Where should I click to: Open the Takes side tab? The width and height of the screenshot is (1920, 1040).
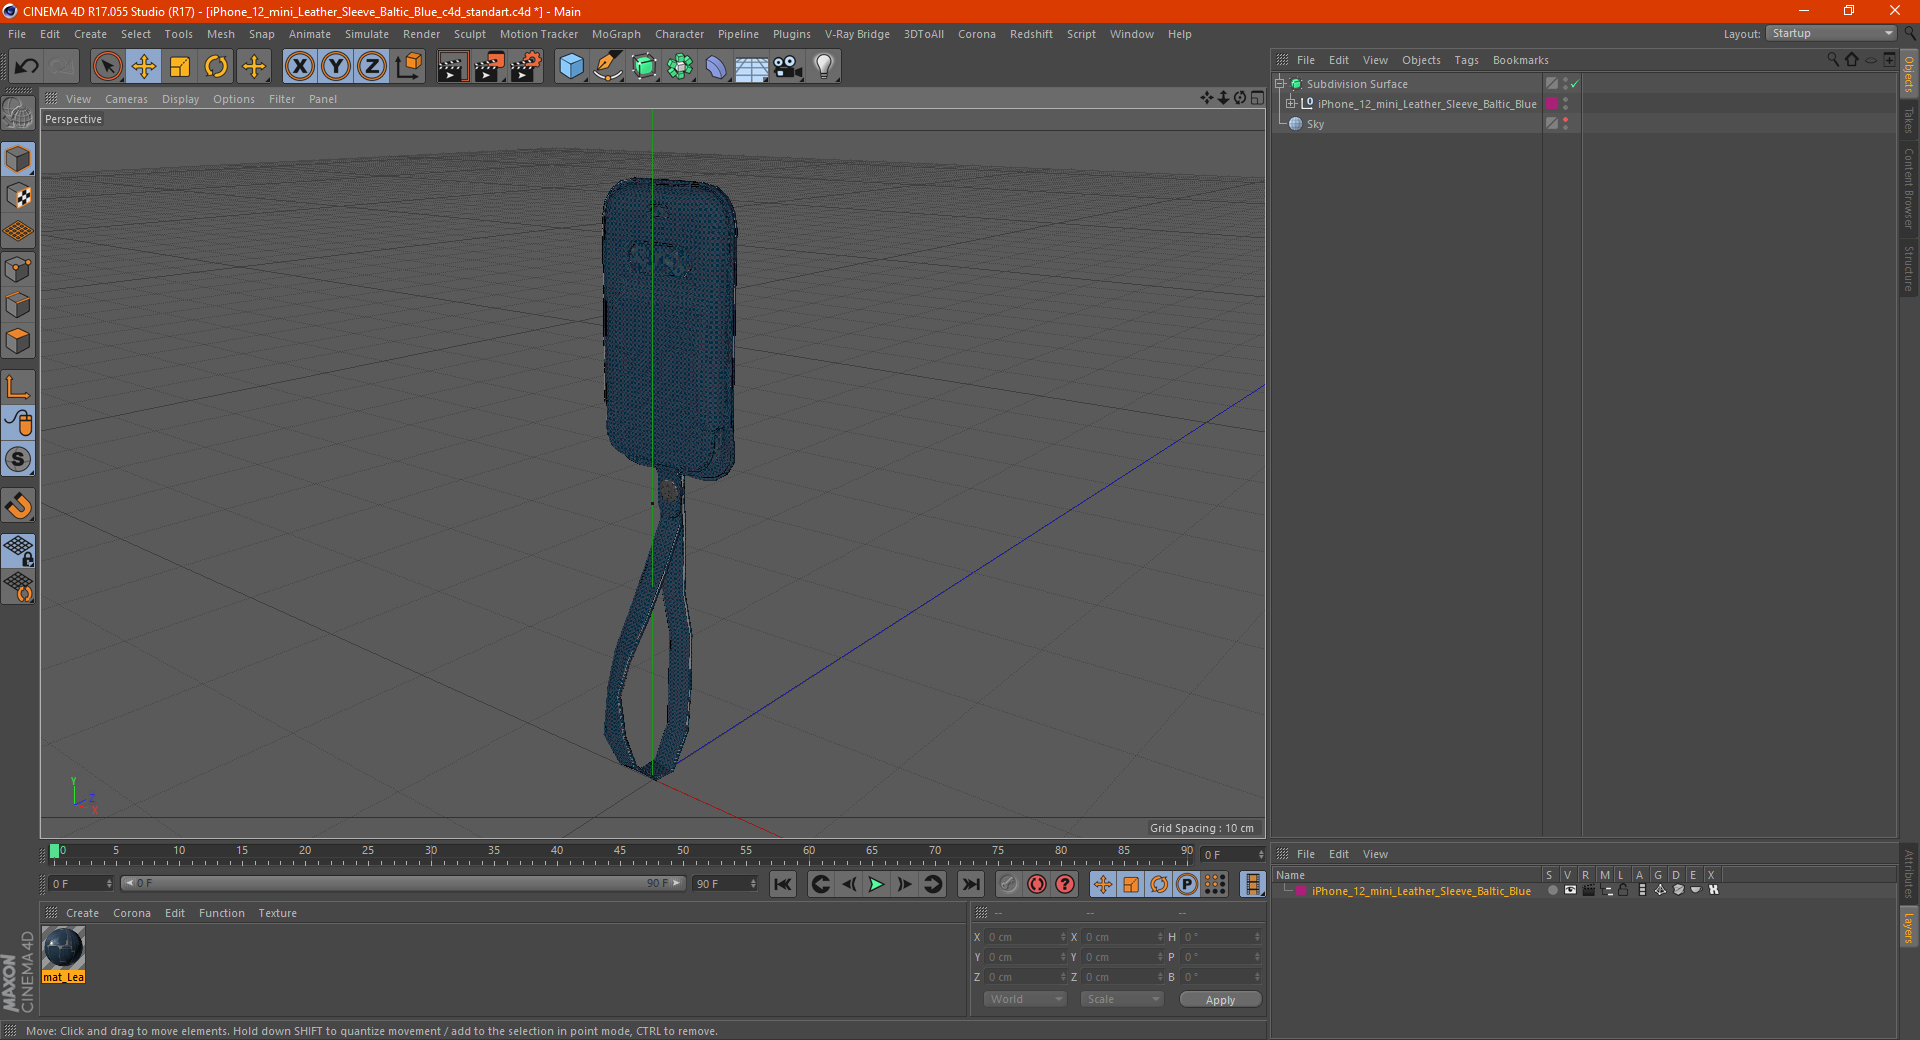point(1908,121)
